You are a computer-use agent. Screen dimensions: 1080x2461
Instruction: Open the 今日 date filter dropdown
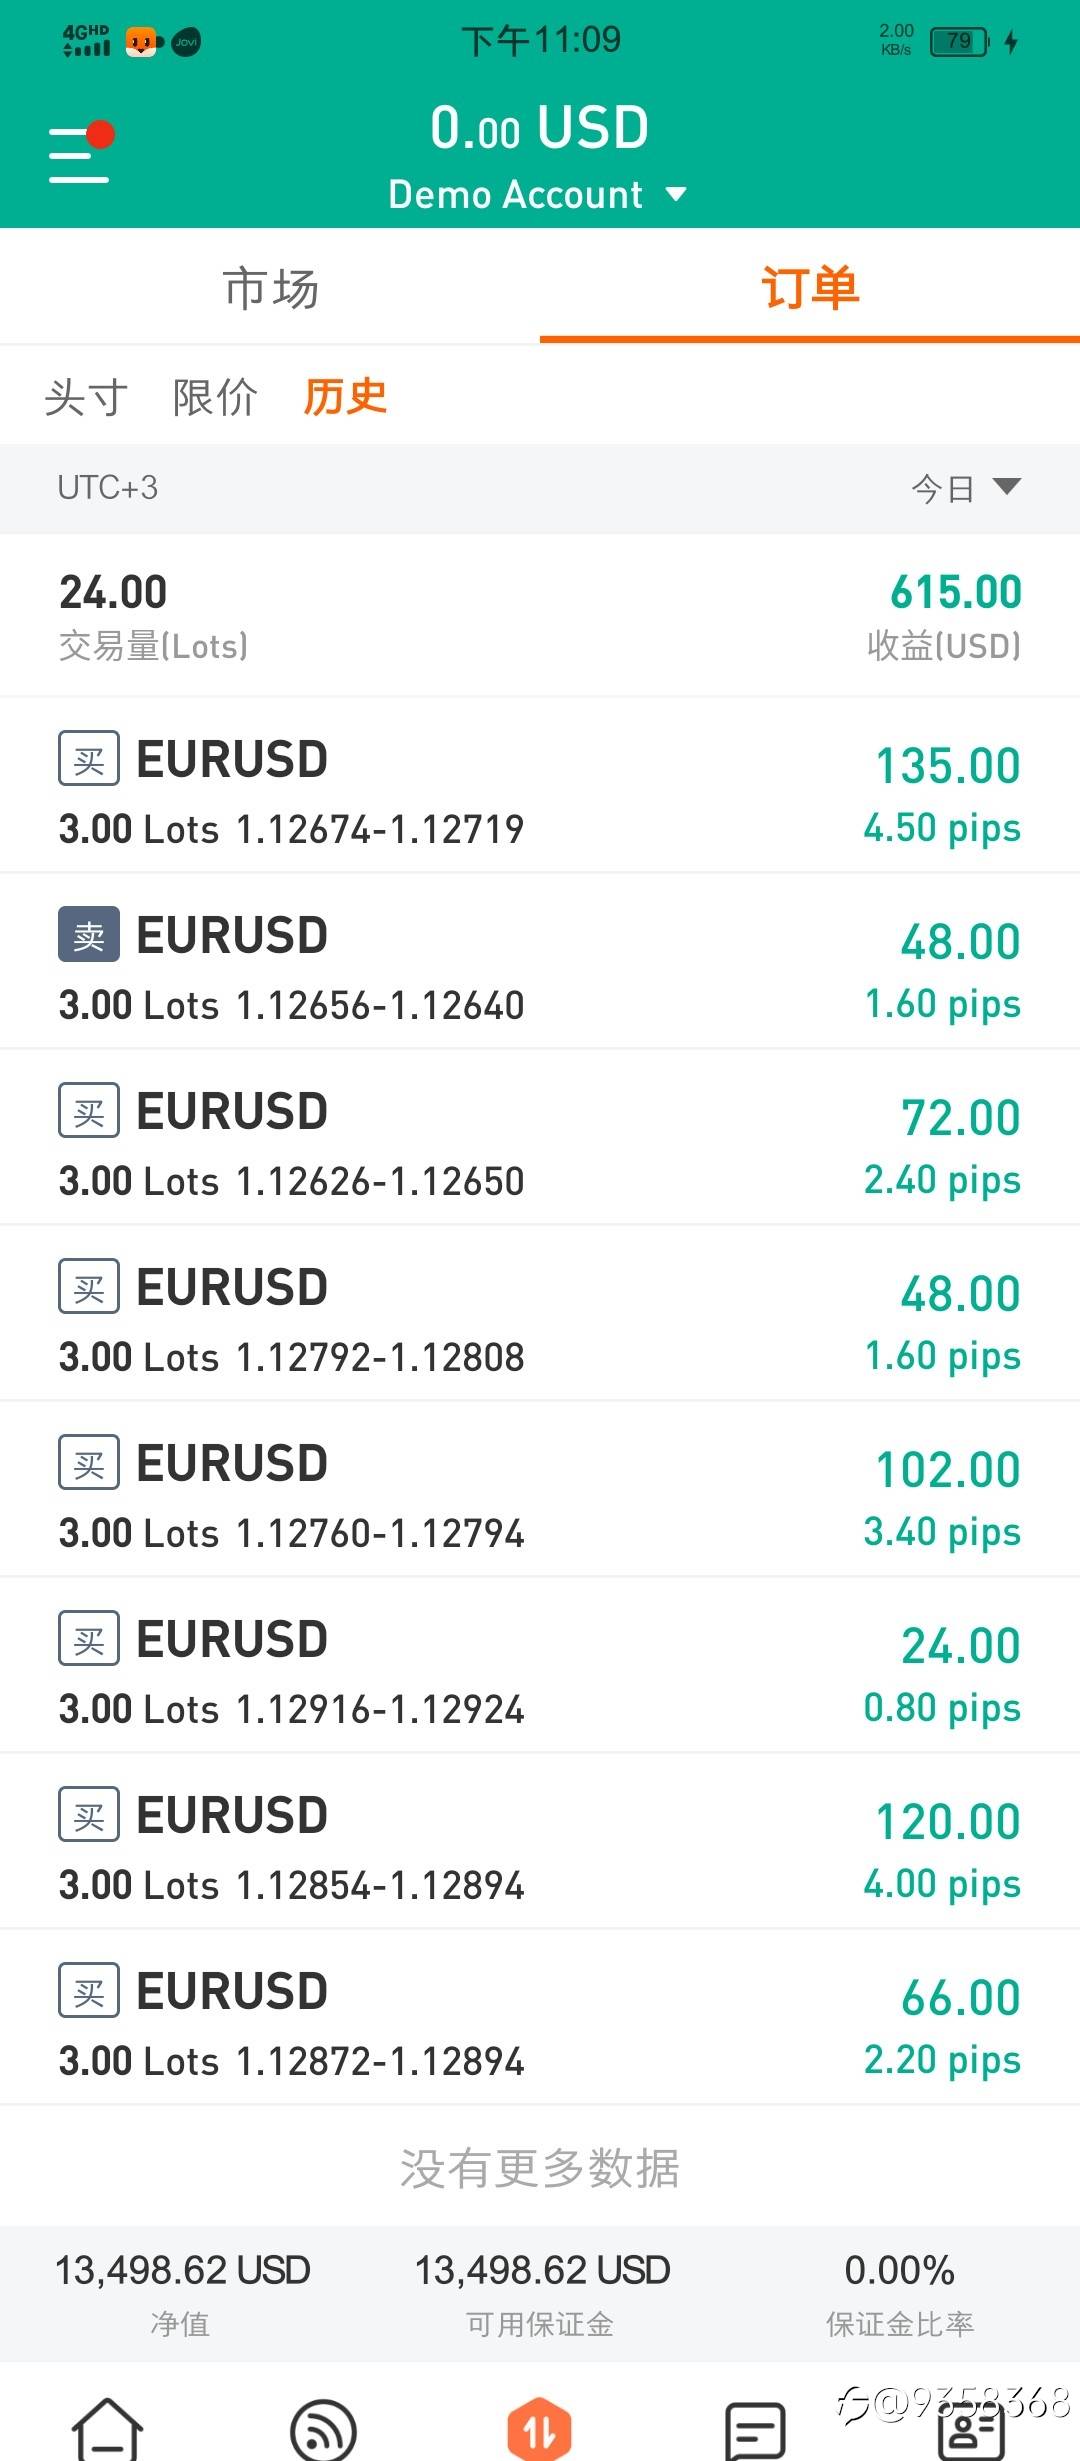pyautogui.click(x=965, y=488)
